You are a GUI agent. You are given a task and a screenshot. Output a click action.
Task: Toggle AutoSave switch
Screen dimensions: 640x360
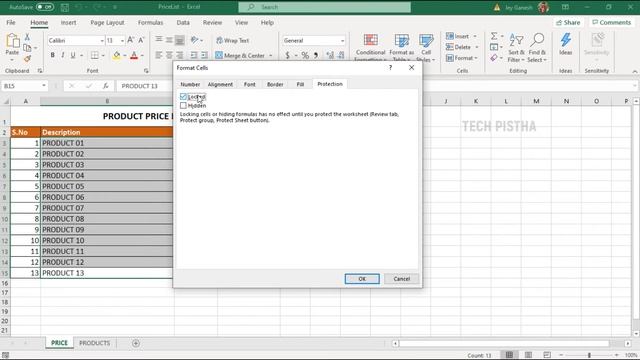pyautogui.click(x=44, y=7)
